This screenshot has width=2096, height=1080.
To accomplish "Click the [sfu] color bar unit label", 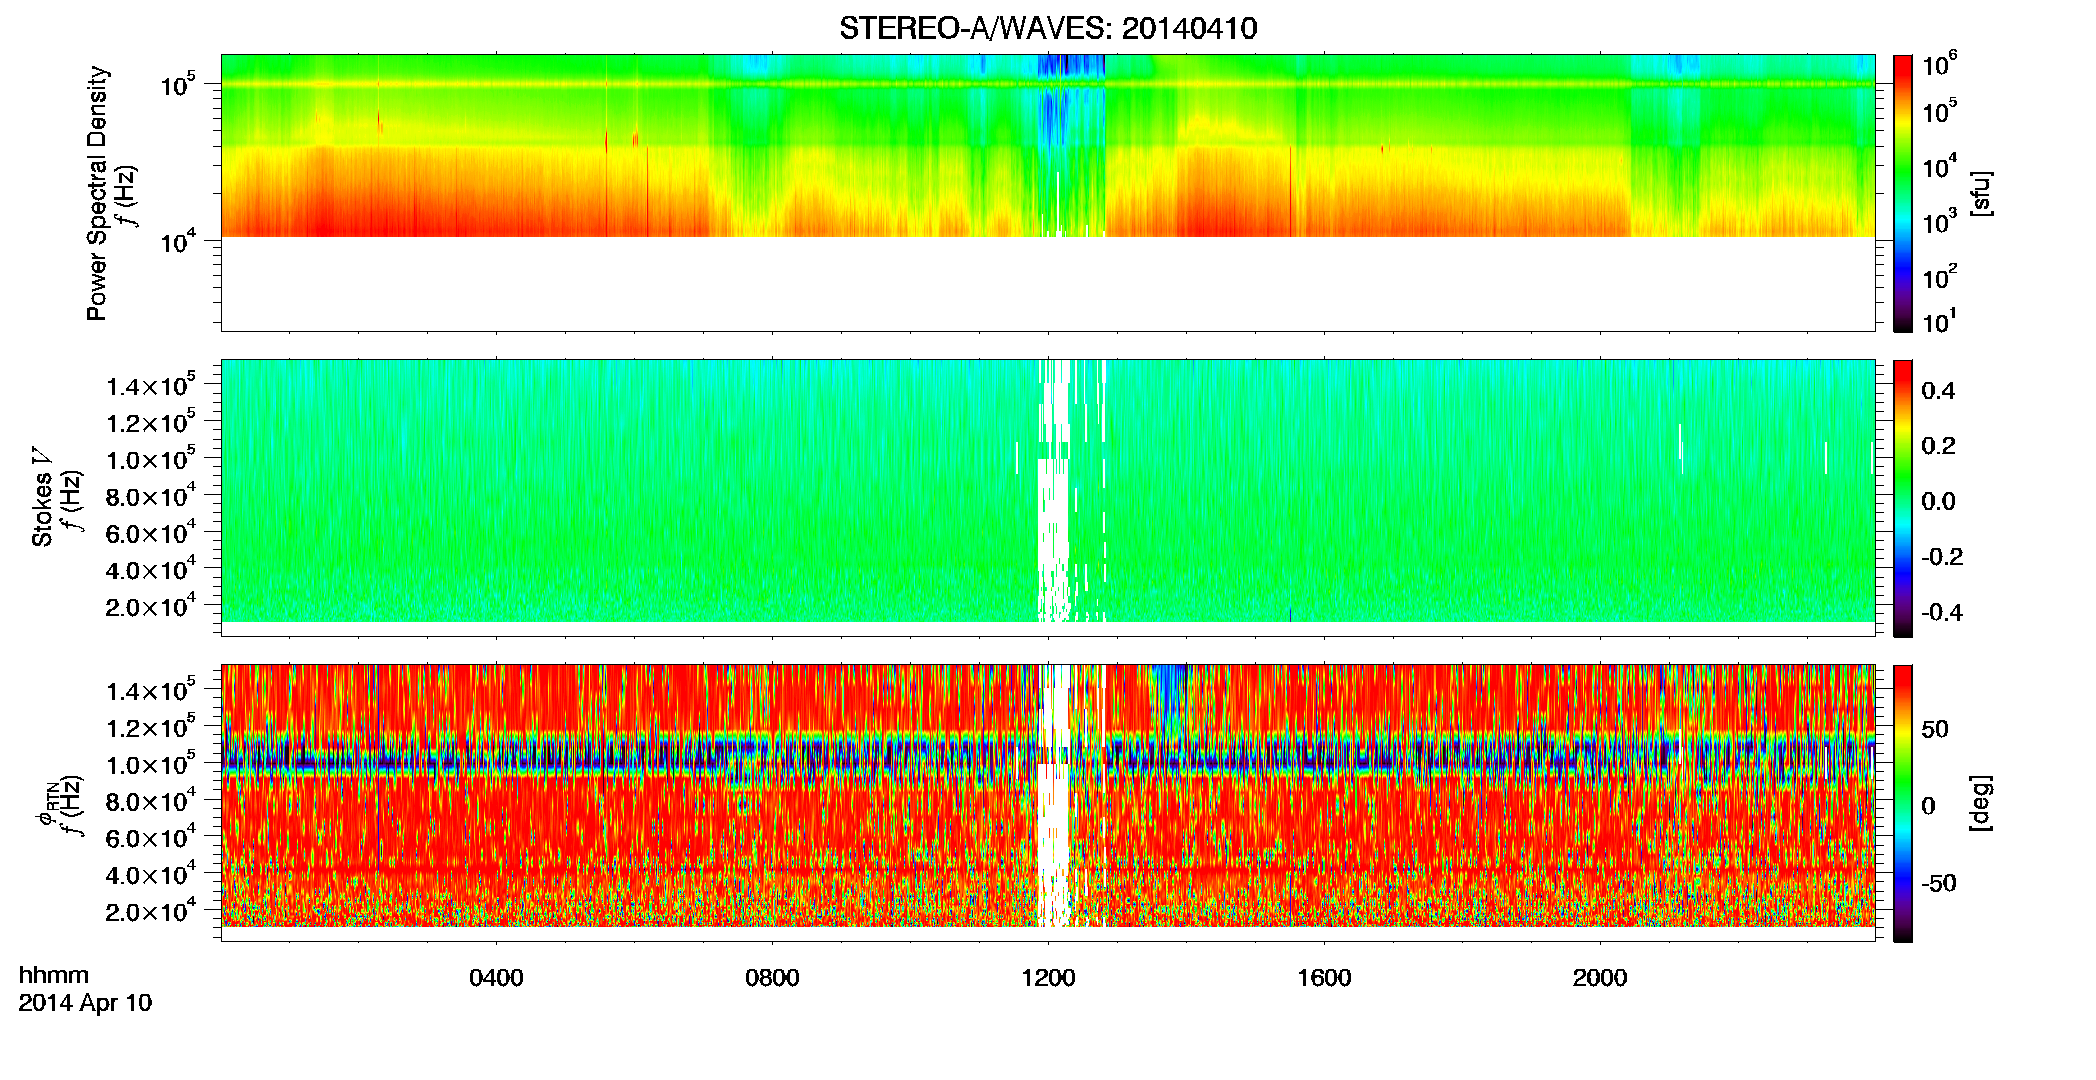I will click(x=1981, y=193).
